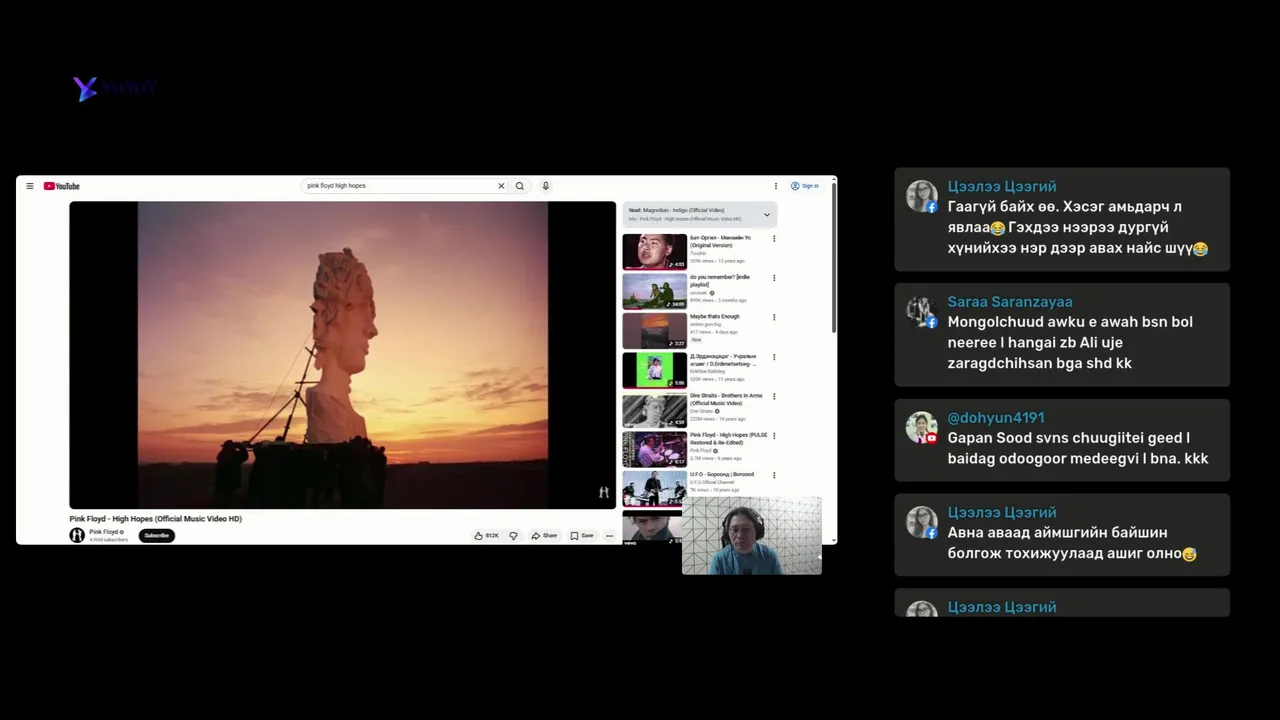Image resolution: width=1280 pixels, height=720 pixels.
Task: Open the YouTube hamburger guide menu
Action: point(30,186)
